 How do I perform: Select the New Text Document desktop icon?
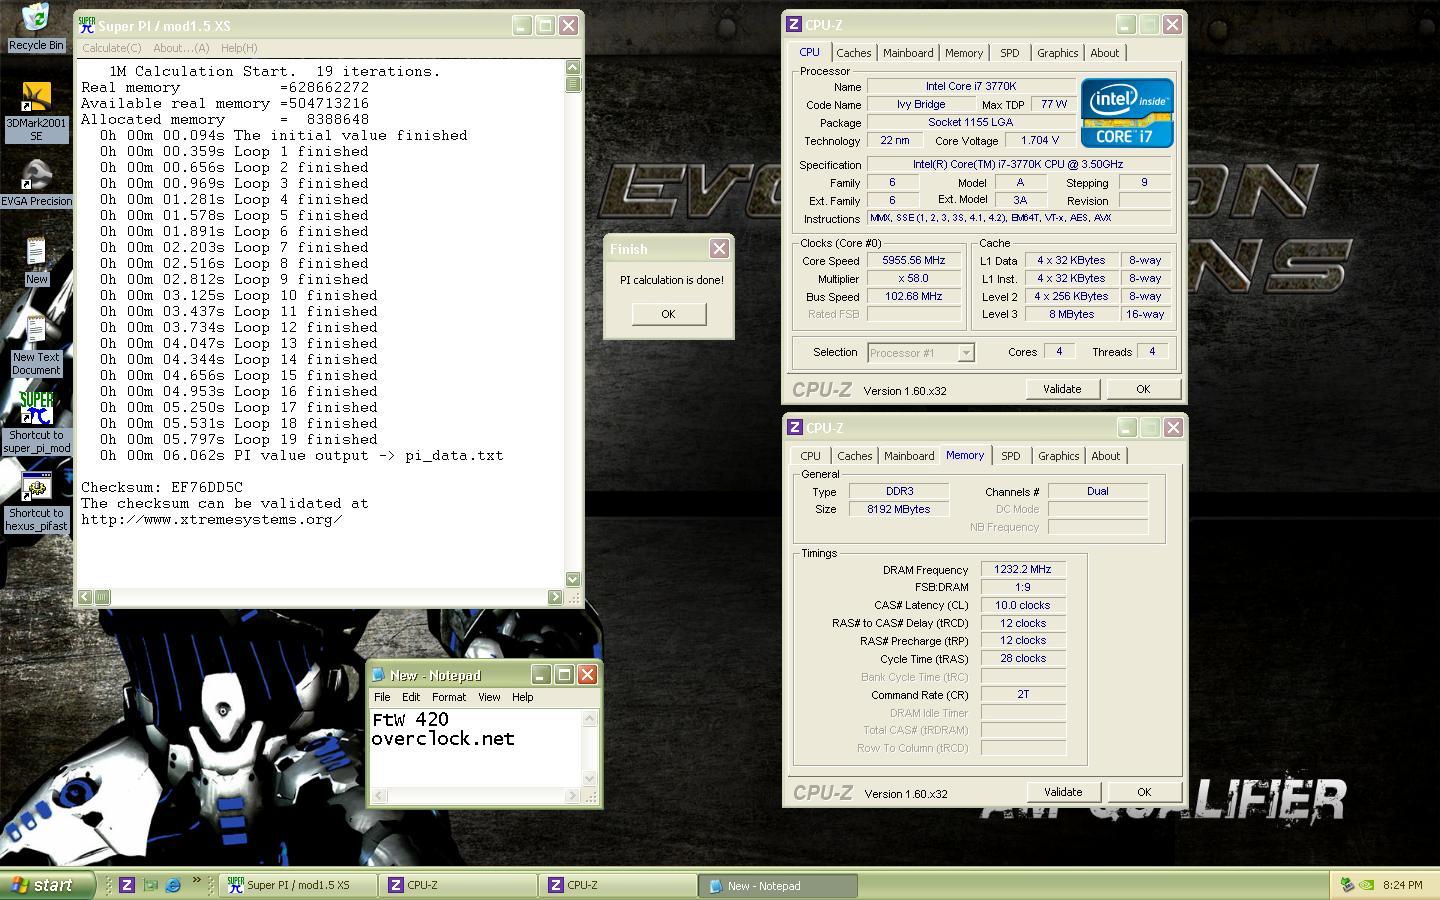(x=36, y=331)
